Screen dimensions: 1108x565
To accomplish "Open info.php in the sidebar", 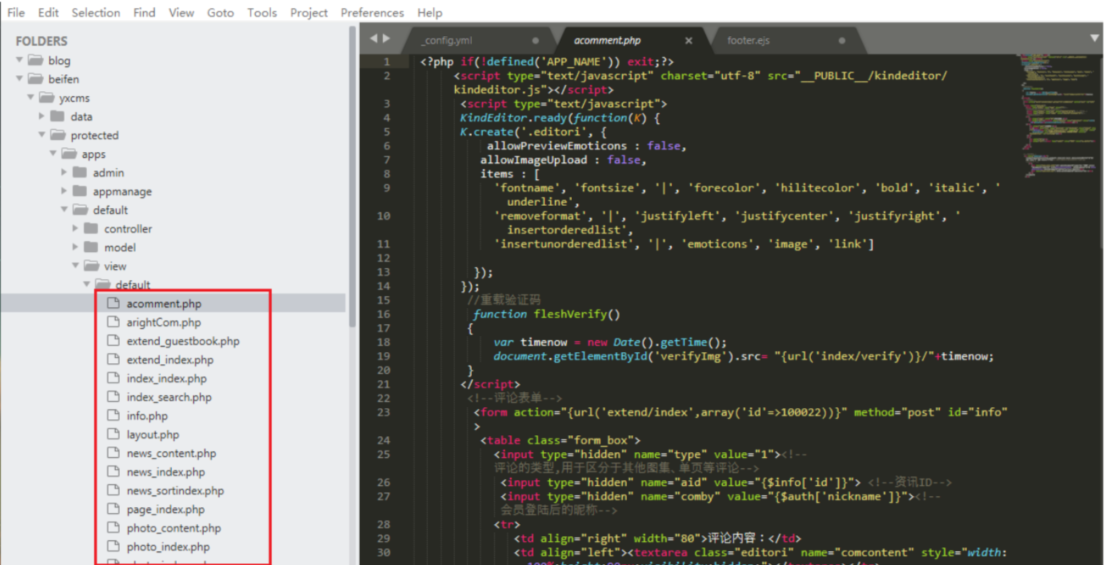I will [x=147, y=416].
